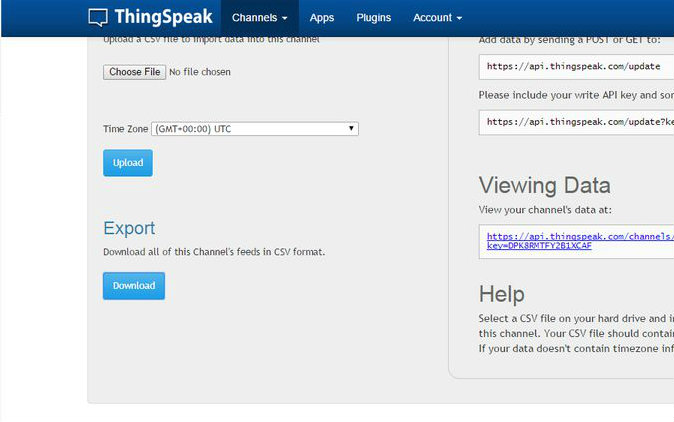Click the Viewing Data heading
674x422 pixels.
[x=544, y=185]
